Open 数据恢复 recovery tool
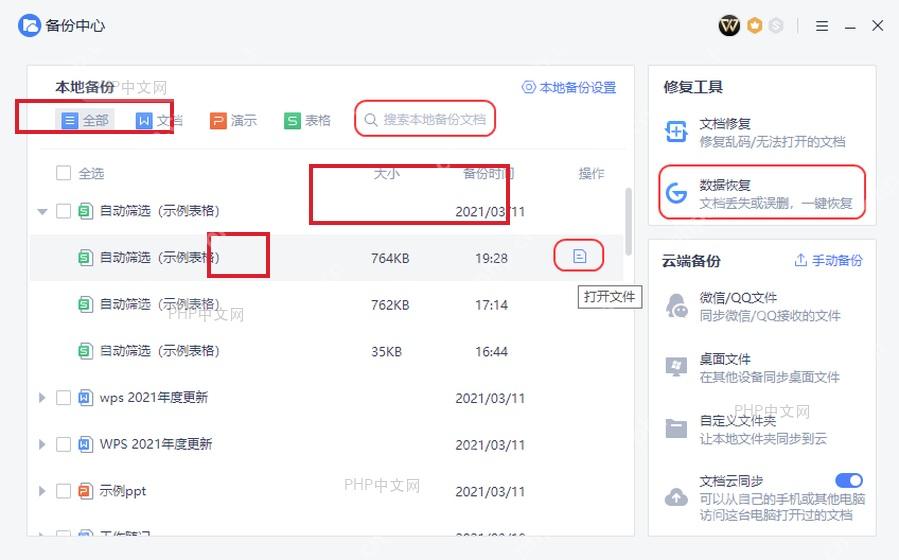Viewport: 899px width, 560px height. click(763, 193)
